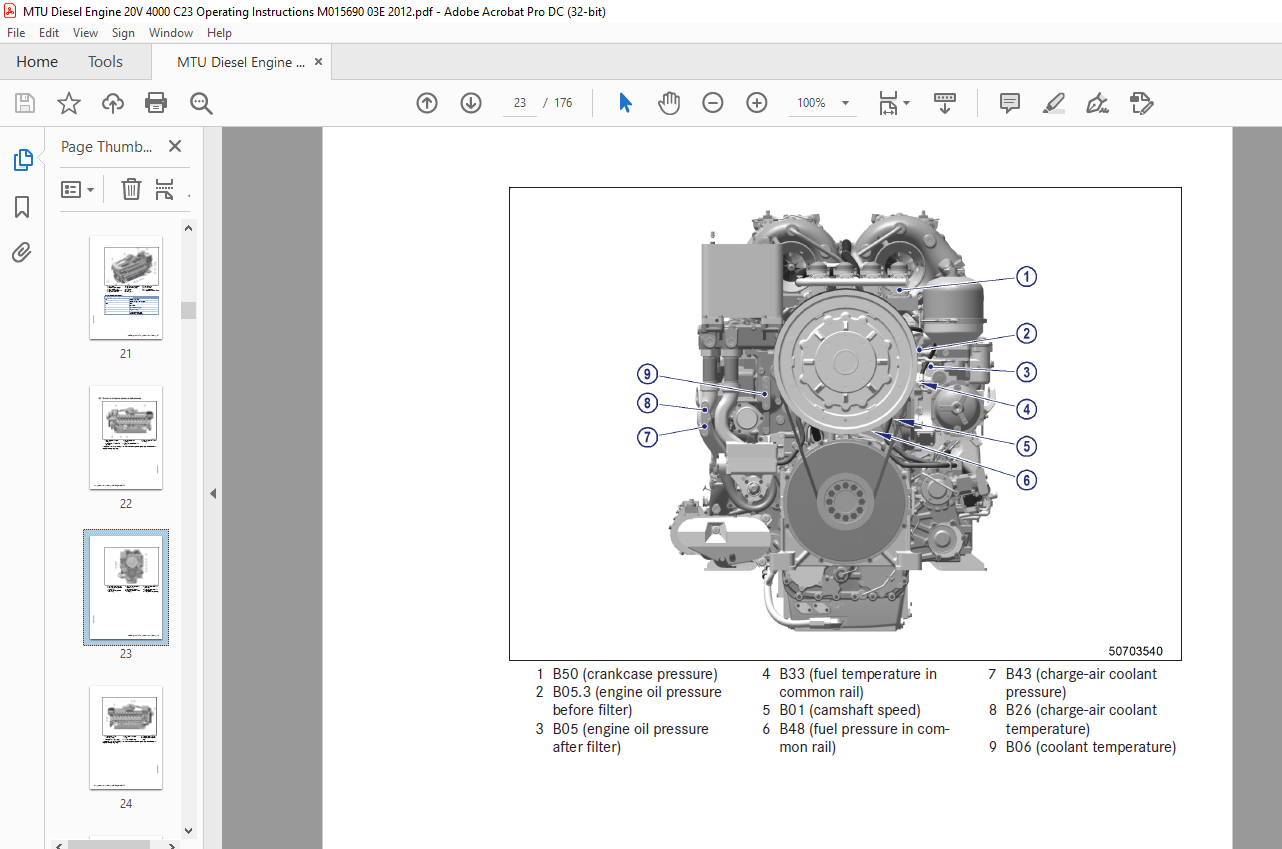Open the sign document tool
The height and width of the screenshot is (849, 1282).
click(1097, 103)
